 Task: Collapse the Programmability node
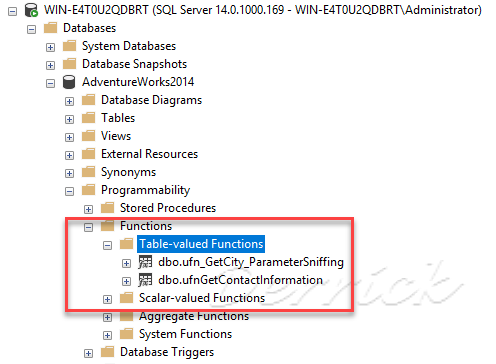[x=69, y=192]
